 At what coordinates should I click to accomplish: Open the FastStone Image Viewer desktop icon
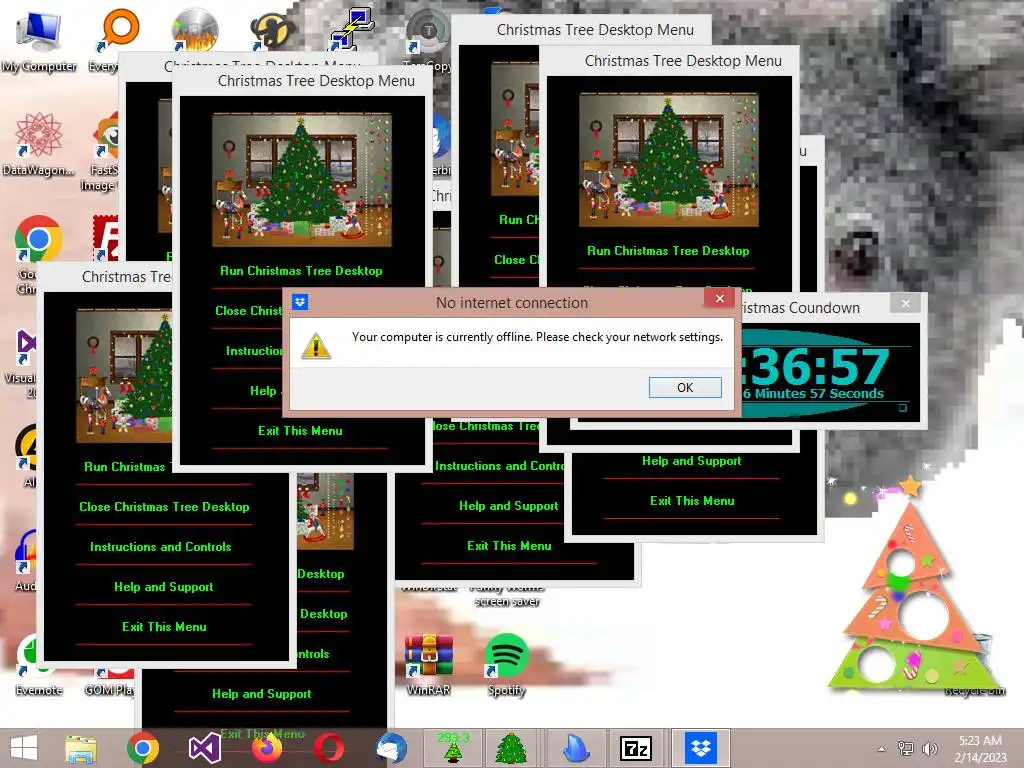[103, 152]
